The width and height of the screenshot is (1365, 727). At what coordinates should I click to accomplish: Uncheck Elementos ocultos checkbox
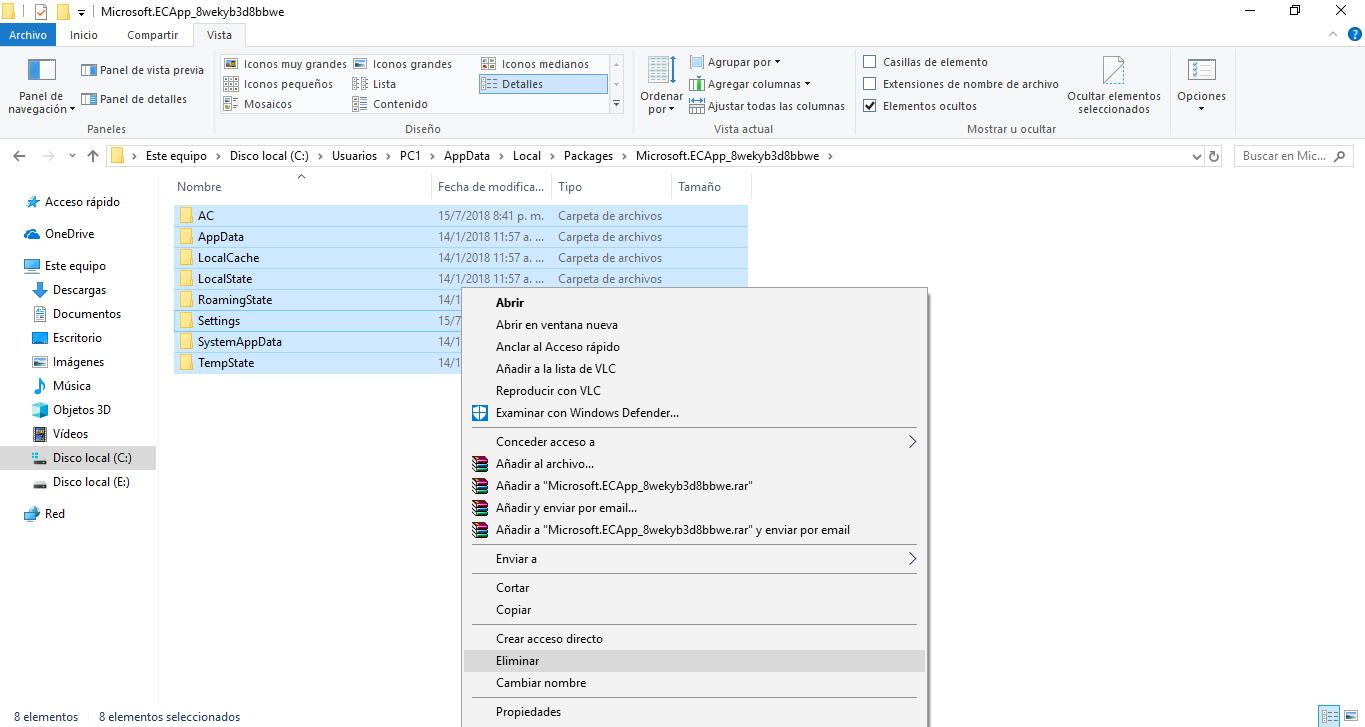click(x=870, y=106)
